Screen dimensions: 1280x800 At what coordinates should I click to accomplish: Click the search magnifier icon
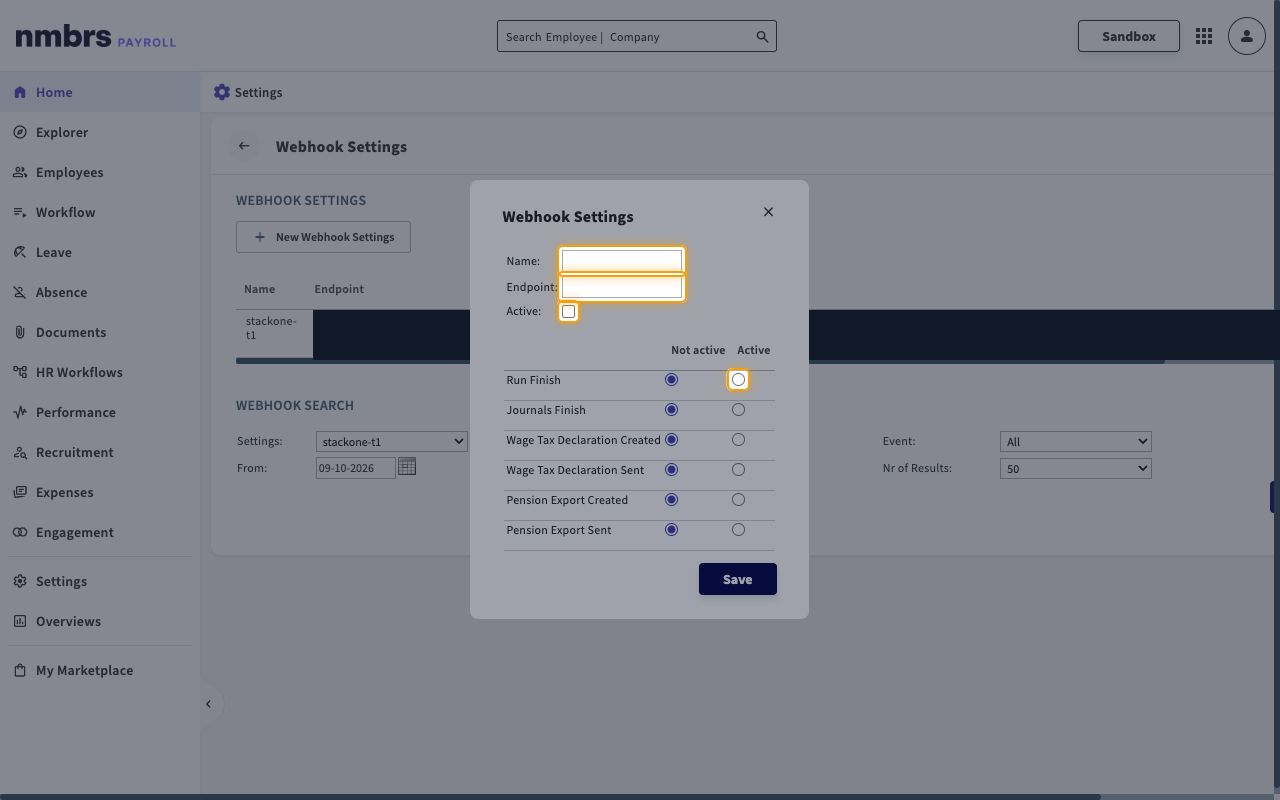(x=762, y=37)
